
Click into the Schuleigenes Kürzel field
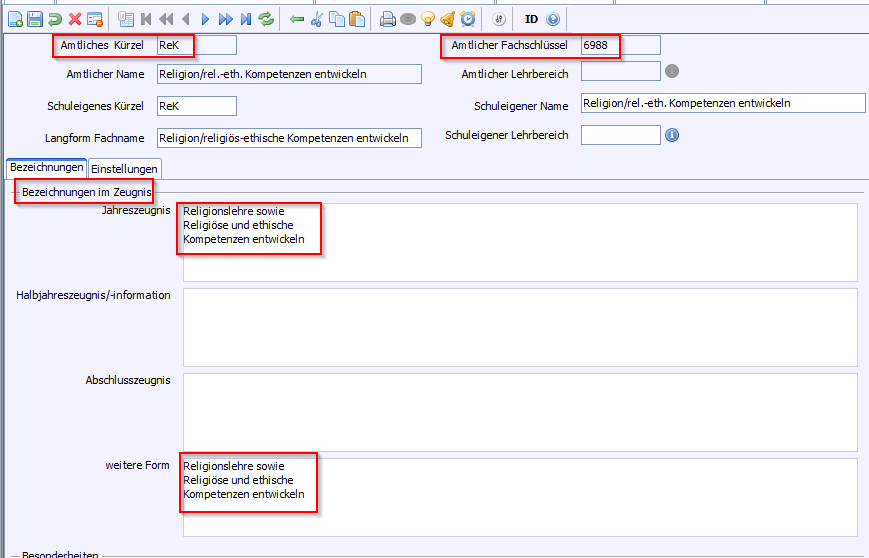[x=196, y=106]
